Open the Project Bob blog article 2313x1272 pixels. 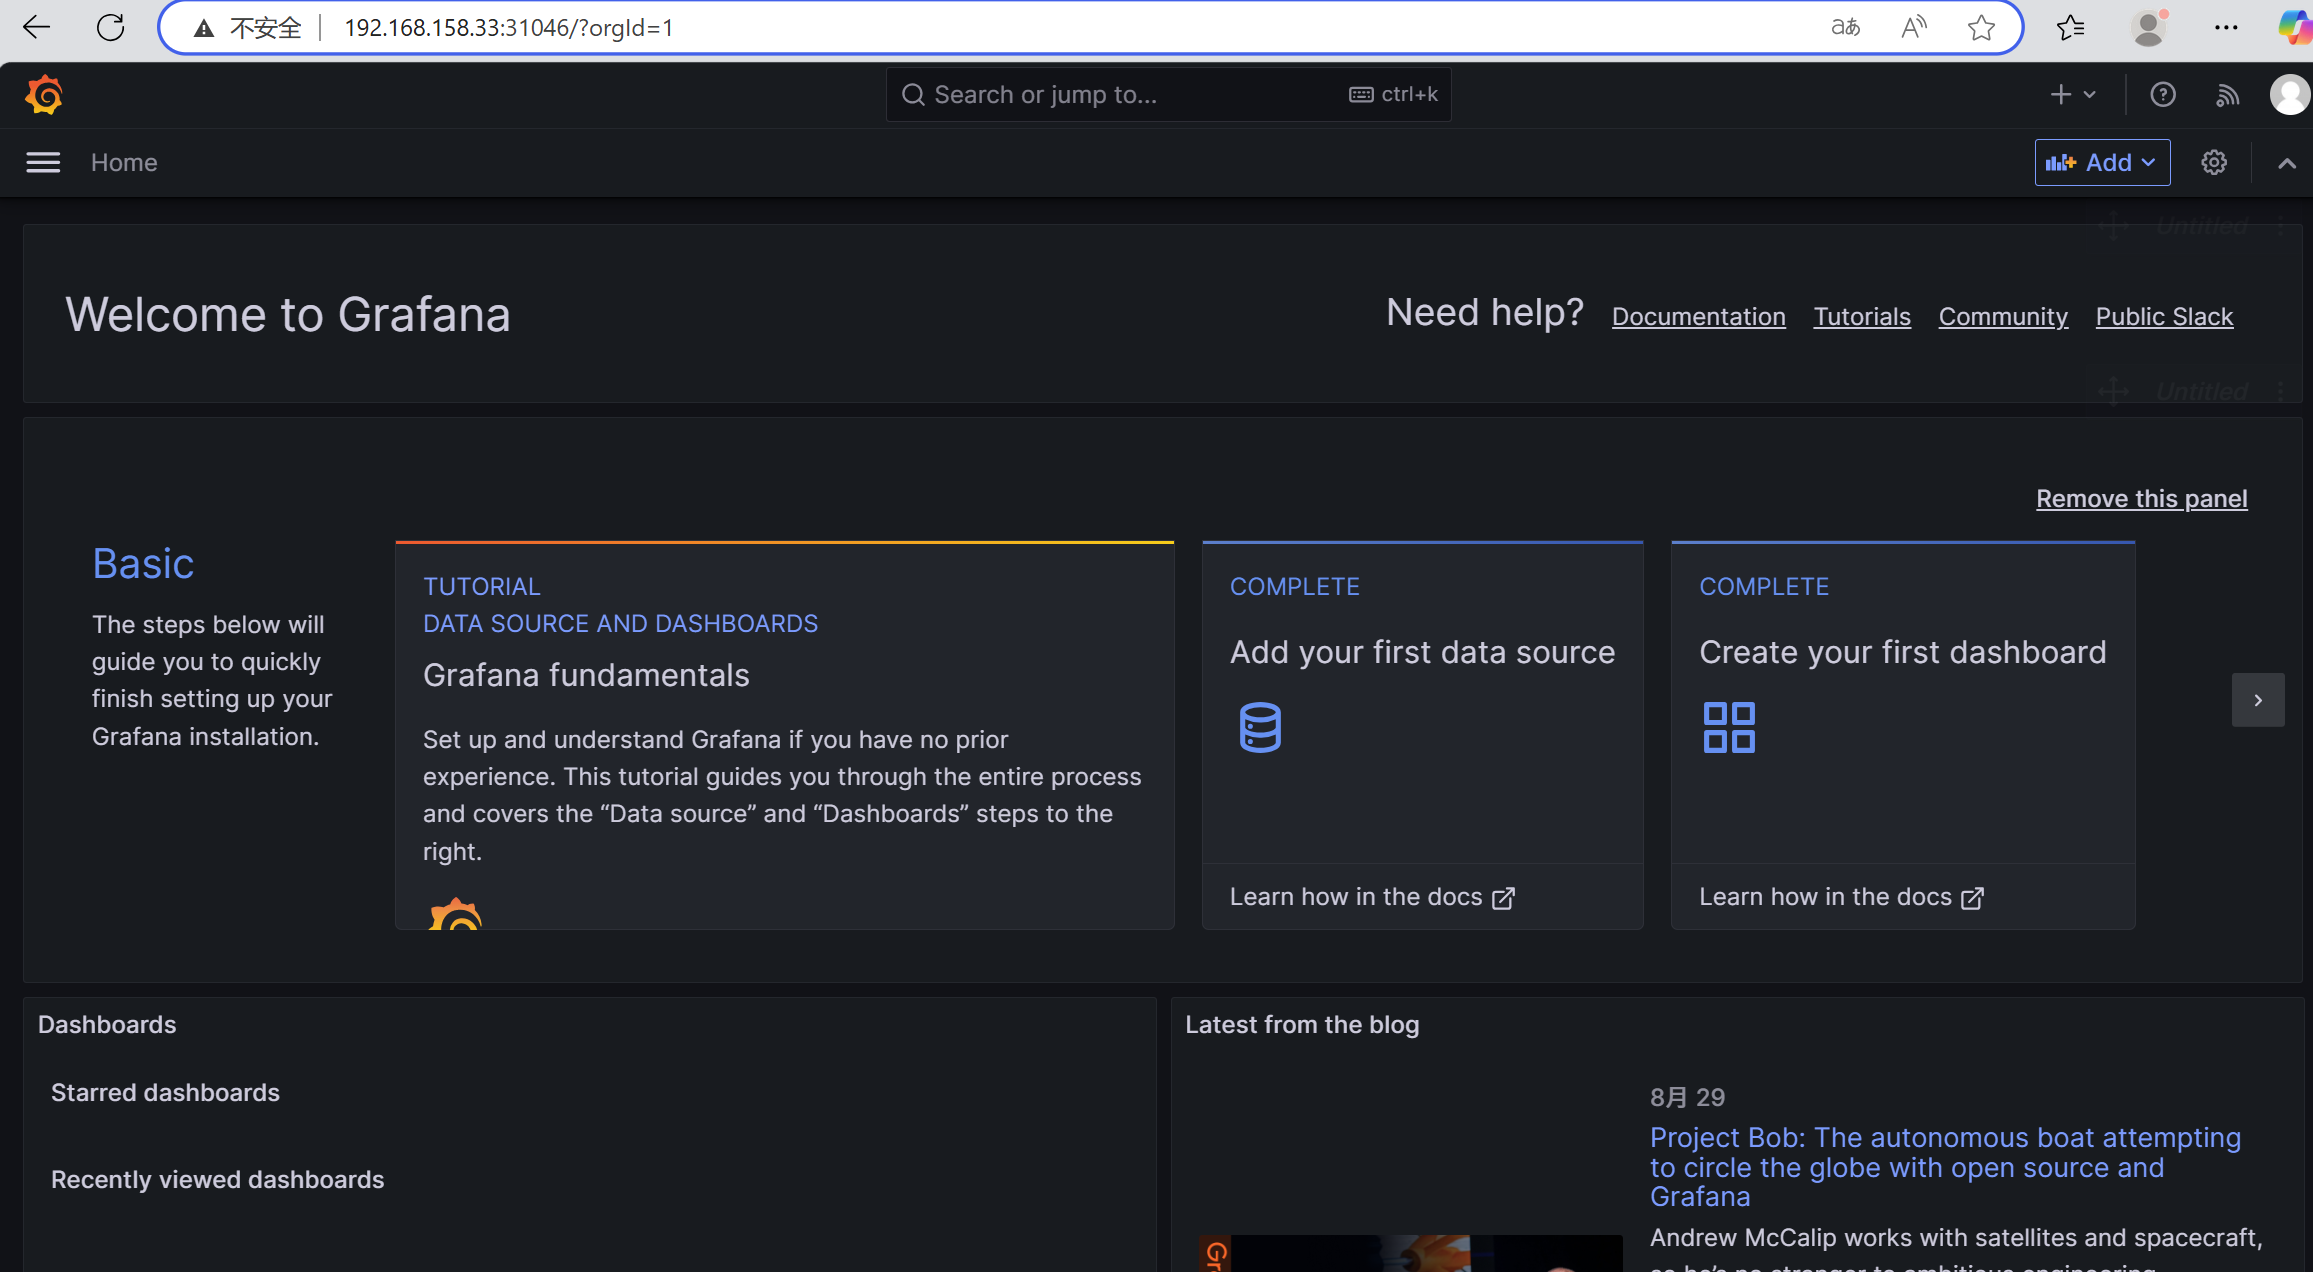(x=1945, y=1167)
